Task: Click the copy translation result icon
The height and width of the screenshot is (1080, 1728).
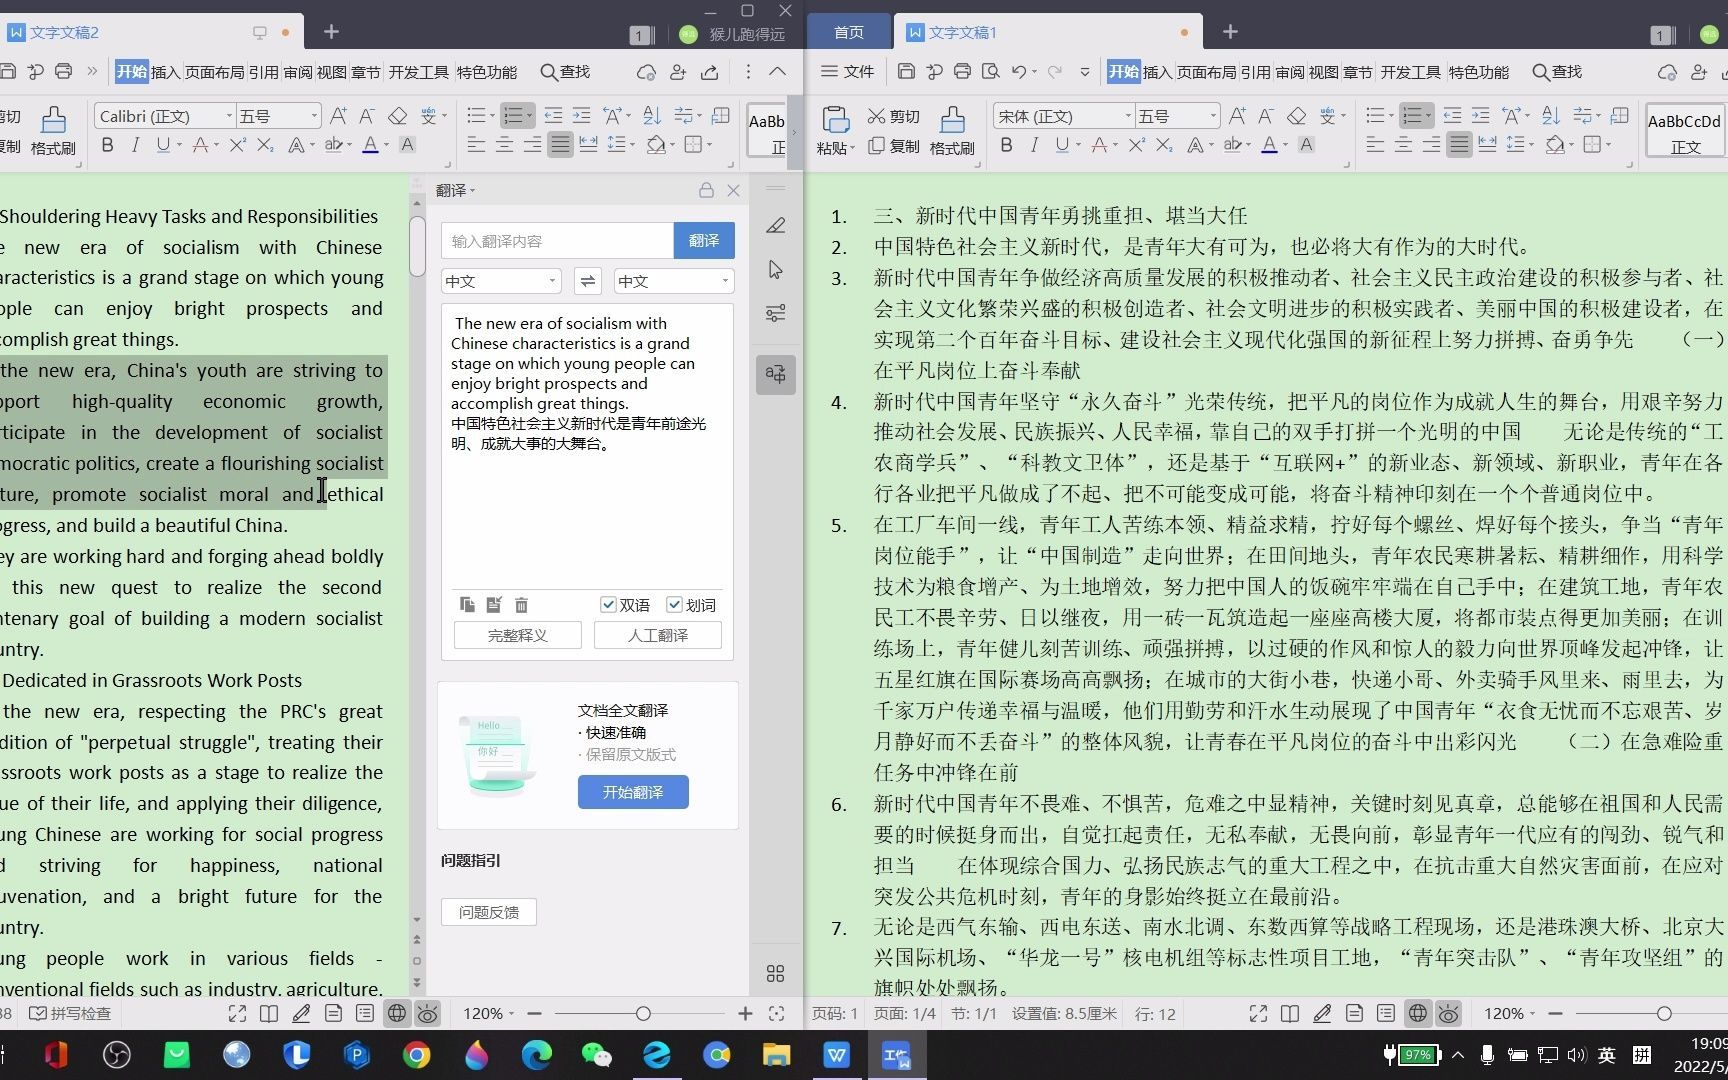Action: (x=466, y=605)
